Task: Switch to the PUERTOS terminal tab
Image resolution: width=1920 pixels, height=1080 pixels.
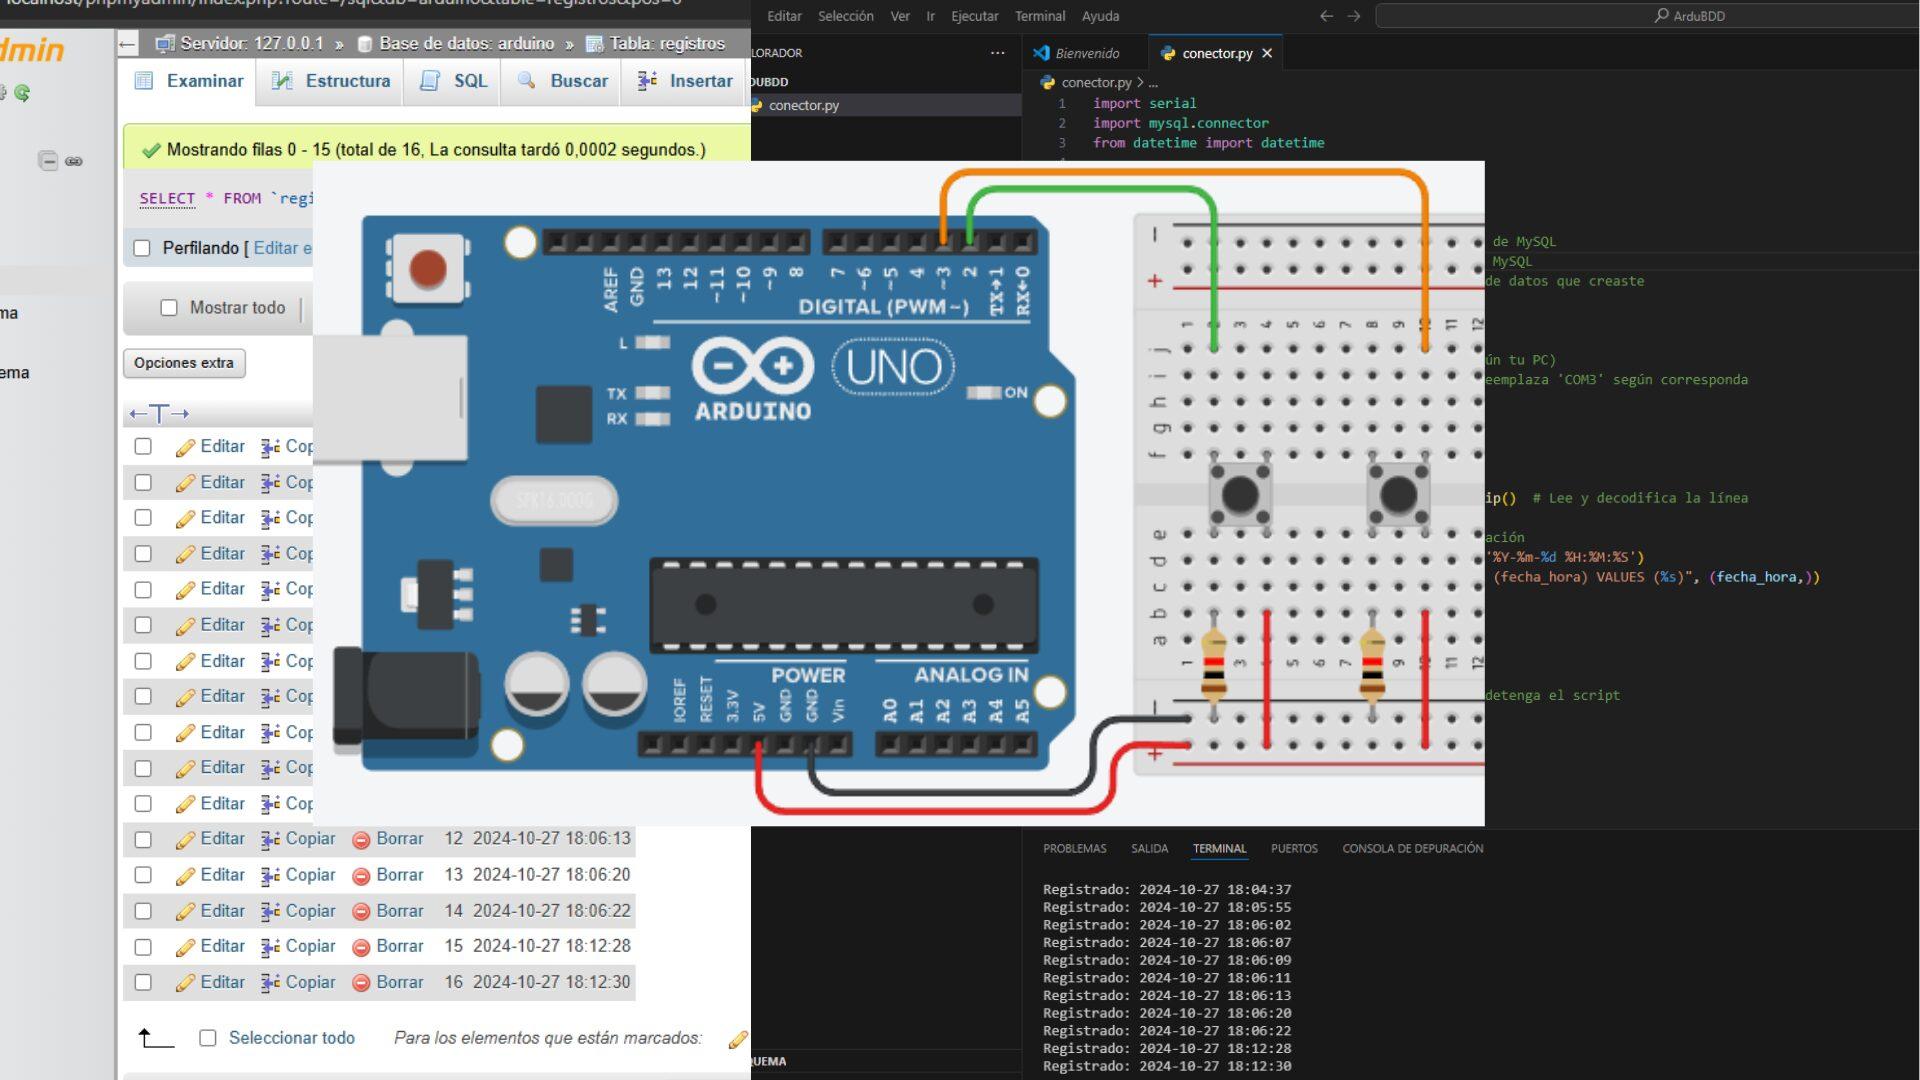Action: [x=1295, y=848]
